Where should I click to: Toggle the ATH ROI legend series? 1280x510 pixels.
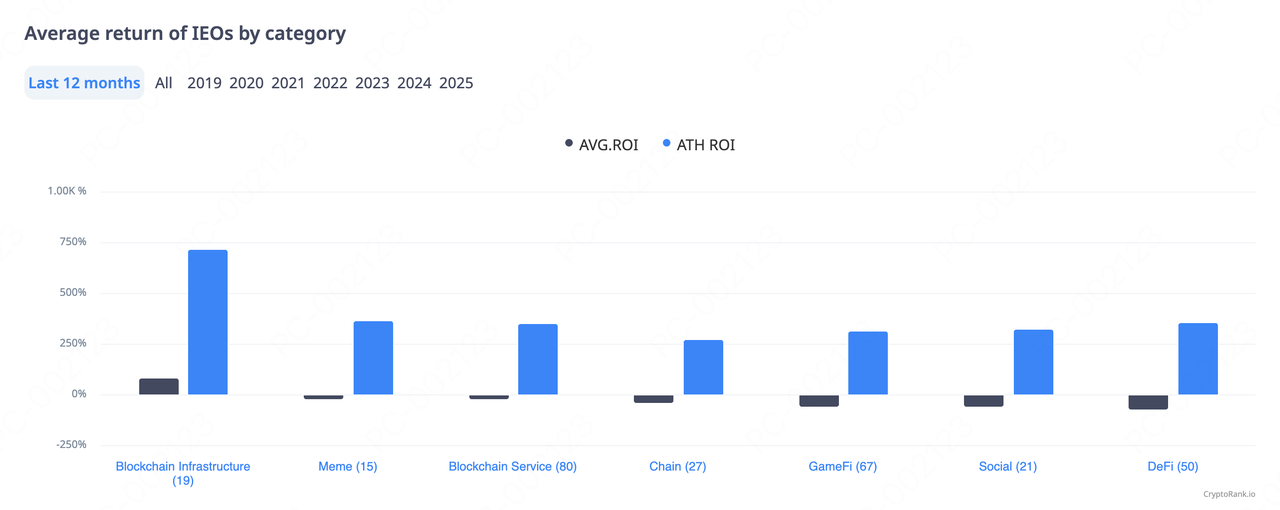tap(699, 145)
